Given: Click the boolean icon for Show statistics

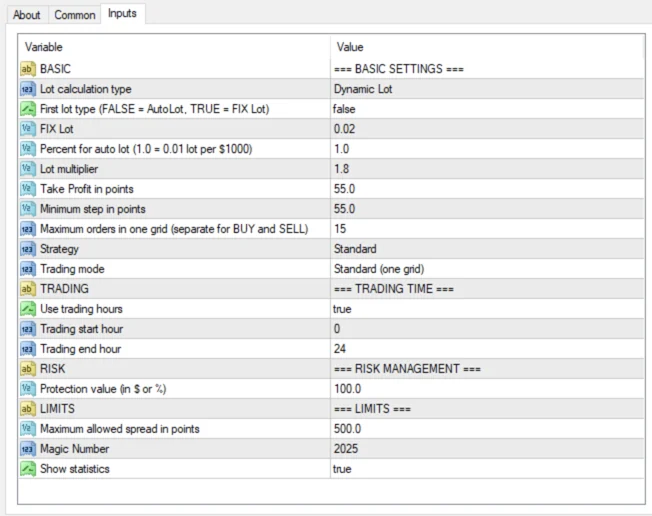Looking at the screenshot, I should pyautogui.click(x=27, y=469).
